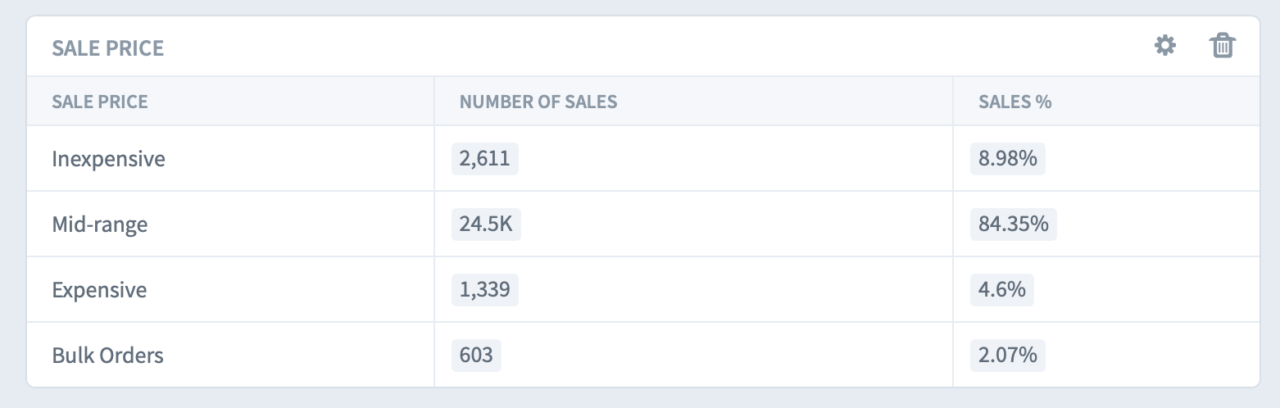Image resolution: width=1280 pixels, height=408 pixels.
Task: Select the Bulk Orders row label
Action: [108, 355]
